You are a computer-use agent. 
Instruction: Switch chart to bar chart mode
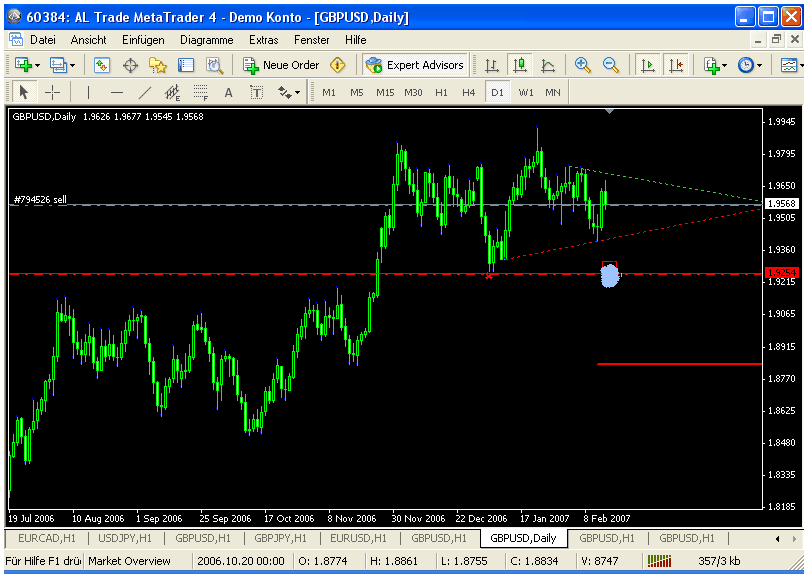tap(492, 65)
